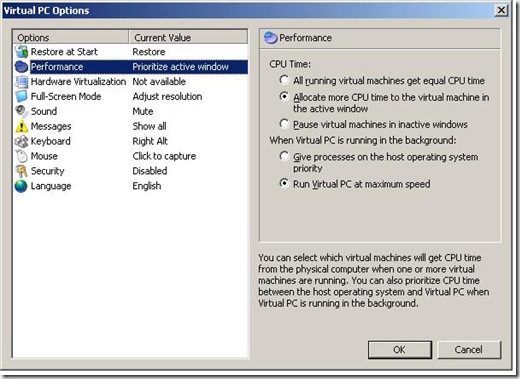Open the Hardware Virtualization option
The width and height of the screenshot is (520, 379).
78,82
